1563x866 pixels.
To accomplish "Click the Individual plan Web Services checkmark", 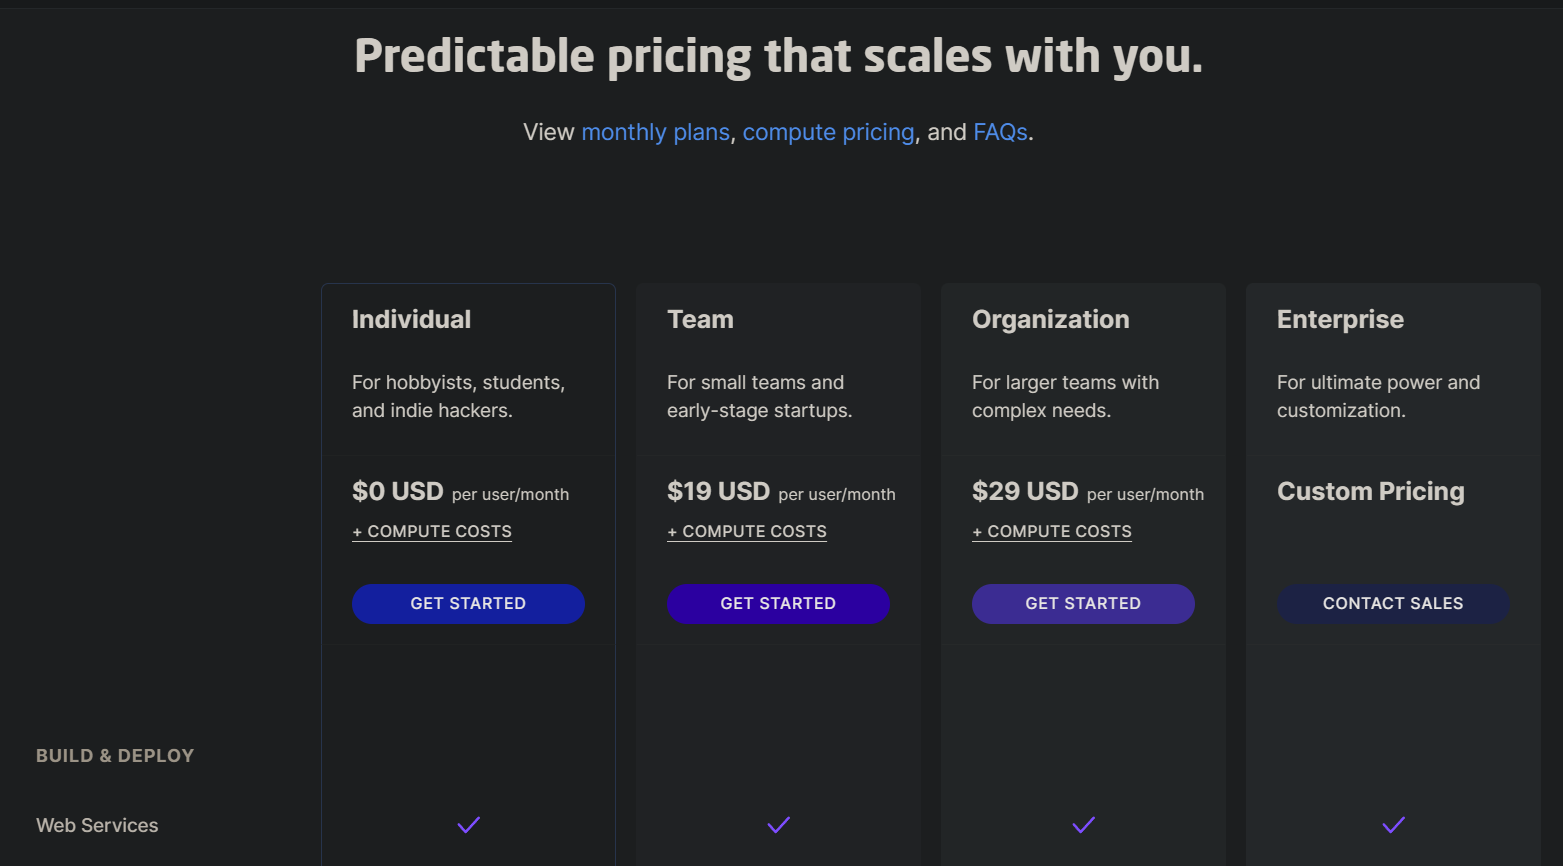I will tap(468, 825).
